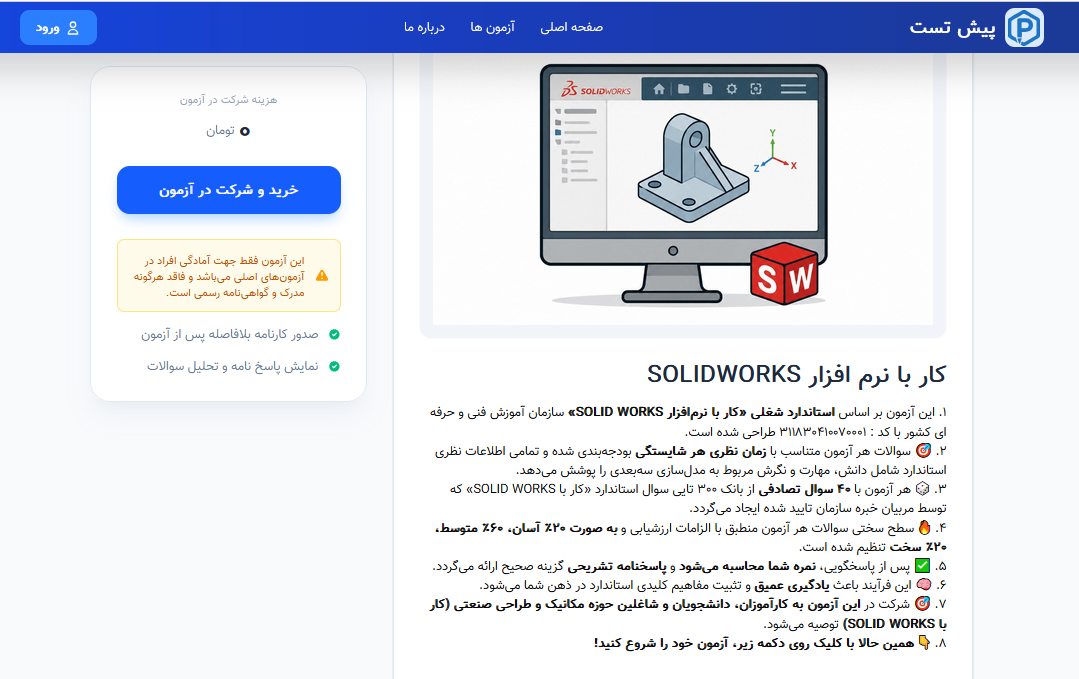Screen dimensions: 1079x679
Task: Click the pointing hand emoji in item ۸
Action: [x=924, y=643]
